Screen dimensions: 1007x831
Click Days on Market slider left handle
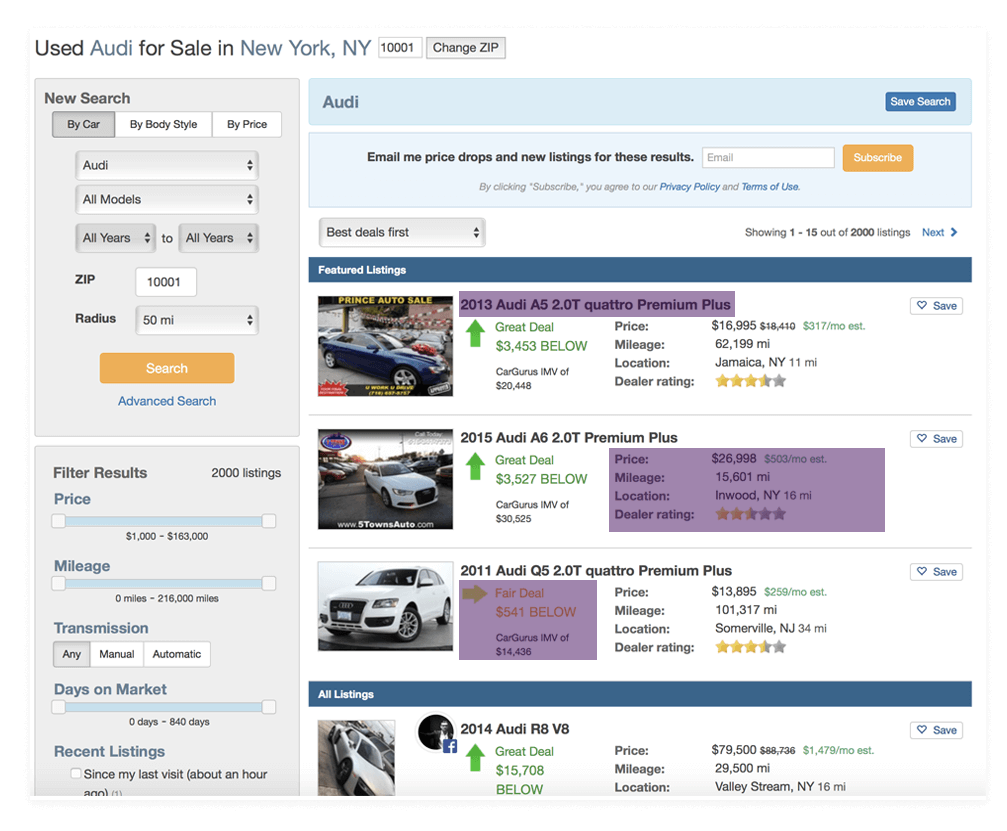58,707
